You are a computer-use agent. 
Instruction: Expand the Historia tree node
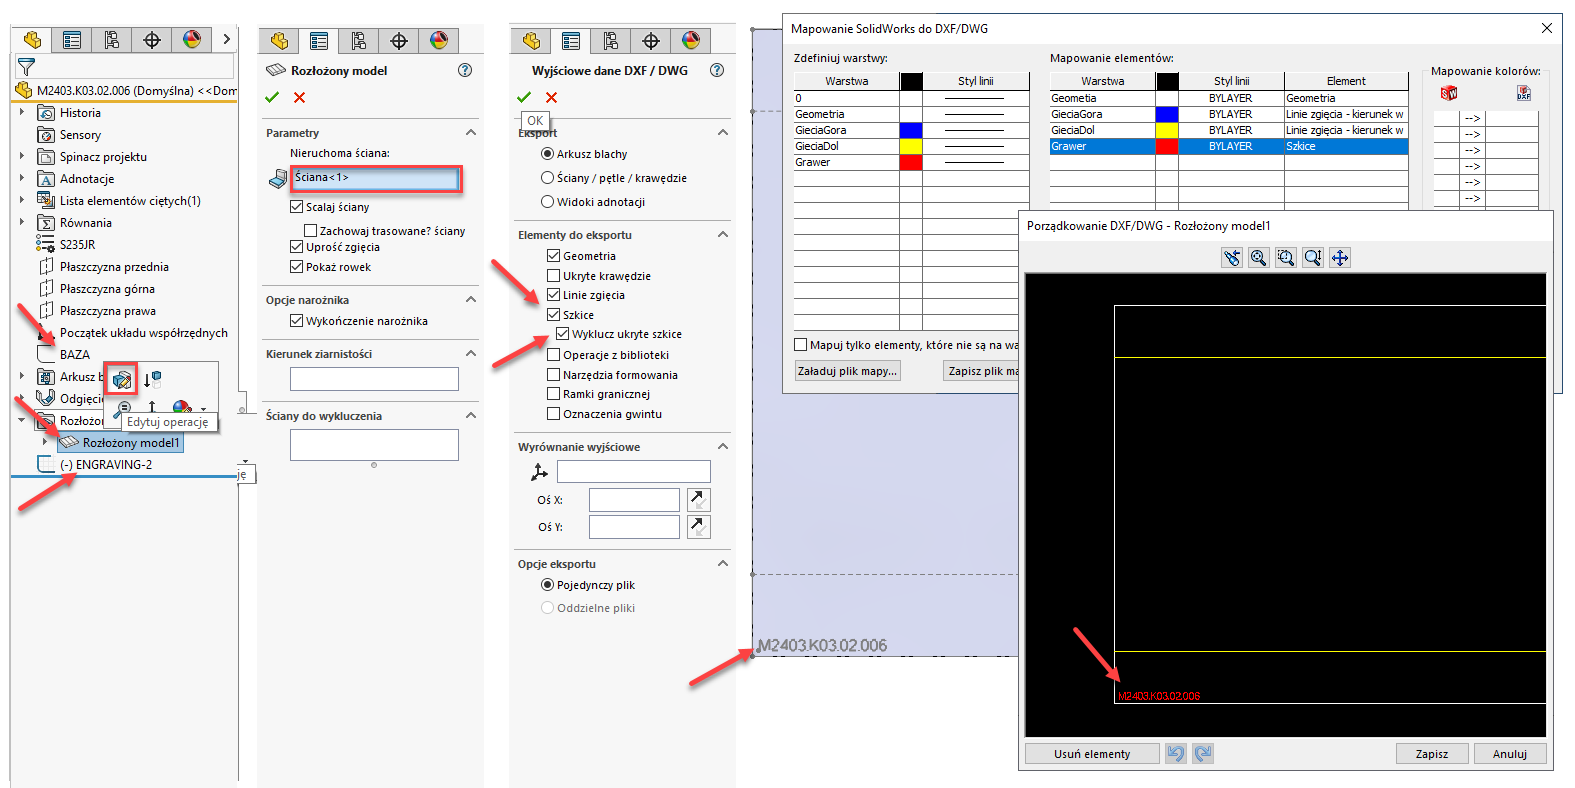(22, 113)
